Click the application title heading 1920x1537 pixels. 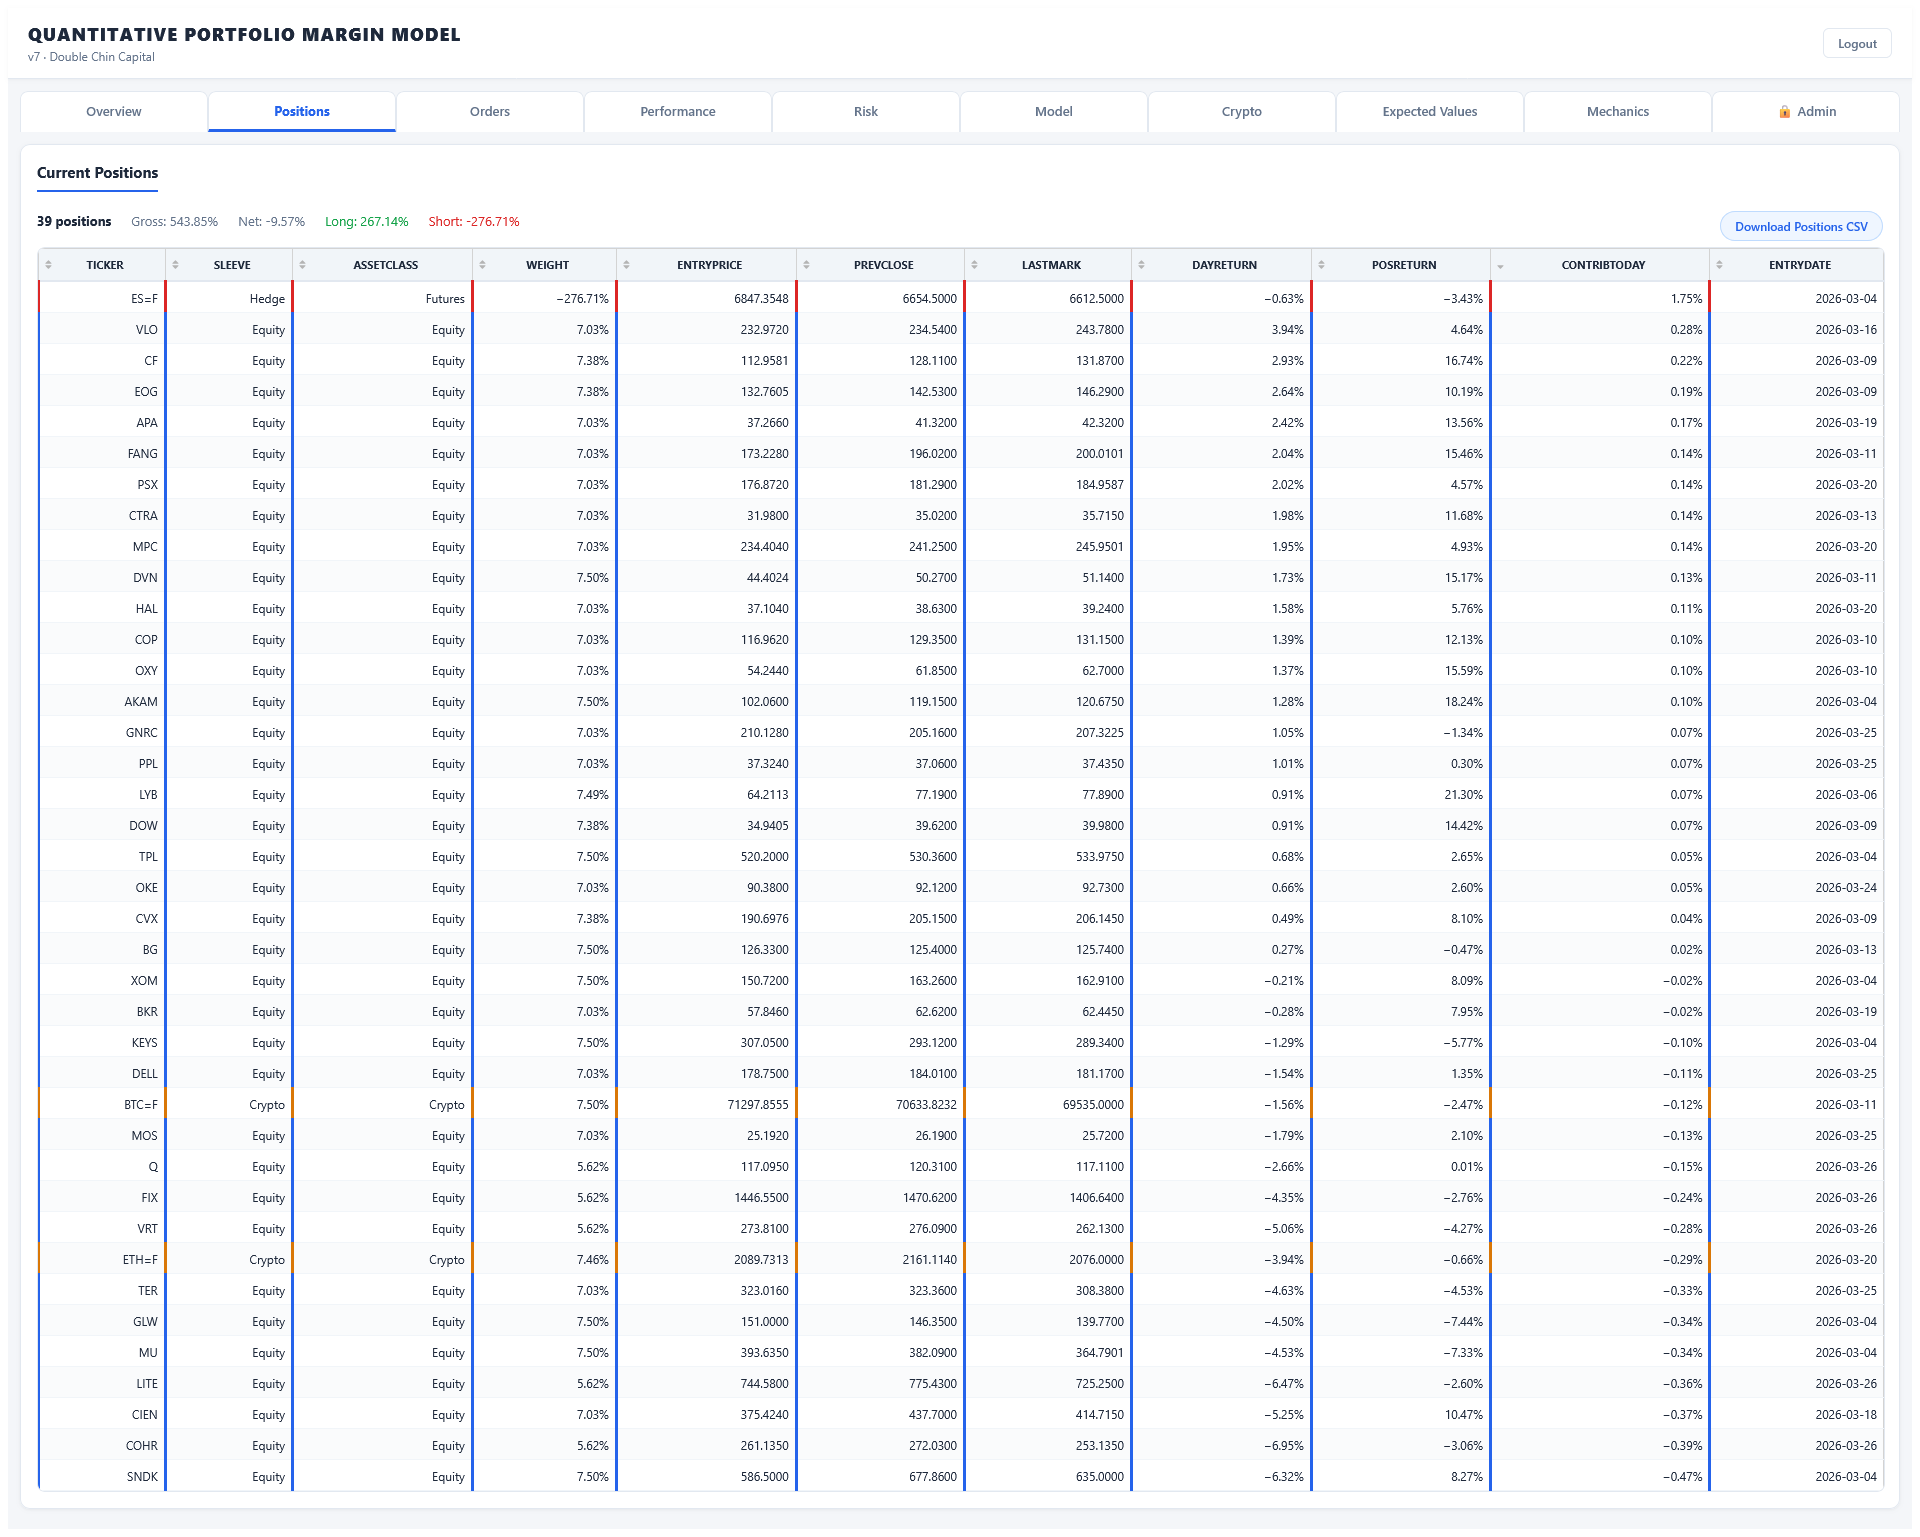point(244,35)
